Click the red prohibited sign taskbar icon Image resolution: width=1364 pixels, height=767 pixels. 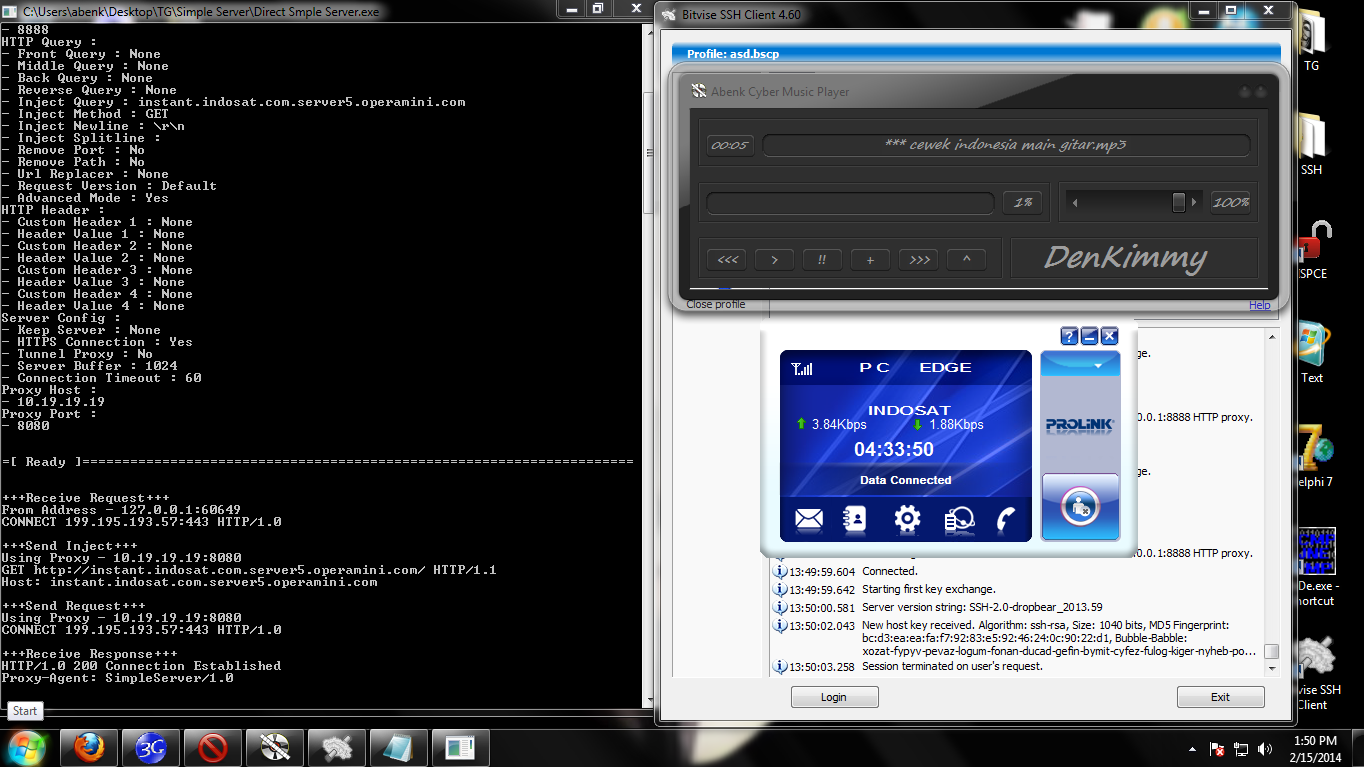tap(213, 746)
